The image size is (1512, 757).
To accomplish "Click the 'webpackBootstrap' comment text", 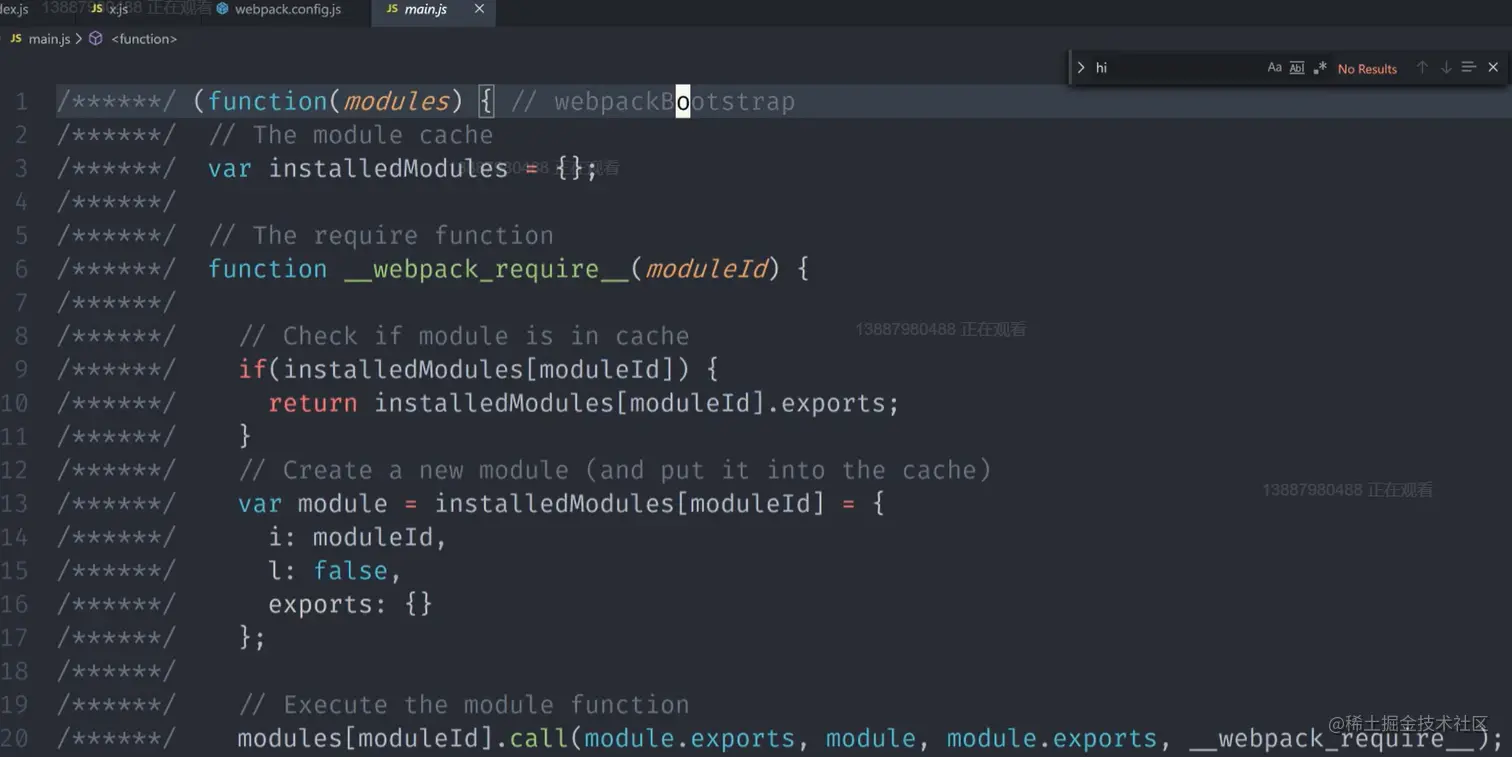I will [x=675, y=102].
